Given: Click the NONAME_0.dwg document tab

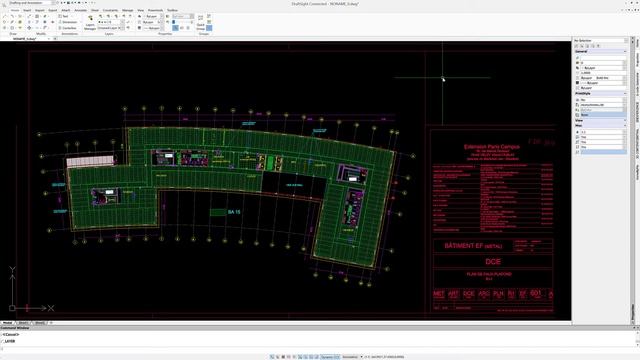Looking at the screenshot, I should (25, 38).
